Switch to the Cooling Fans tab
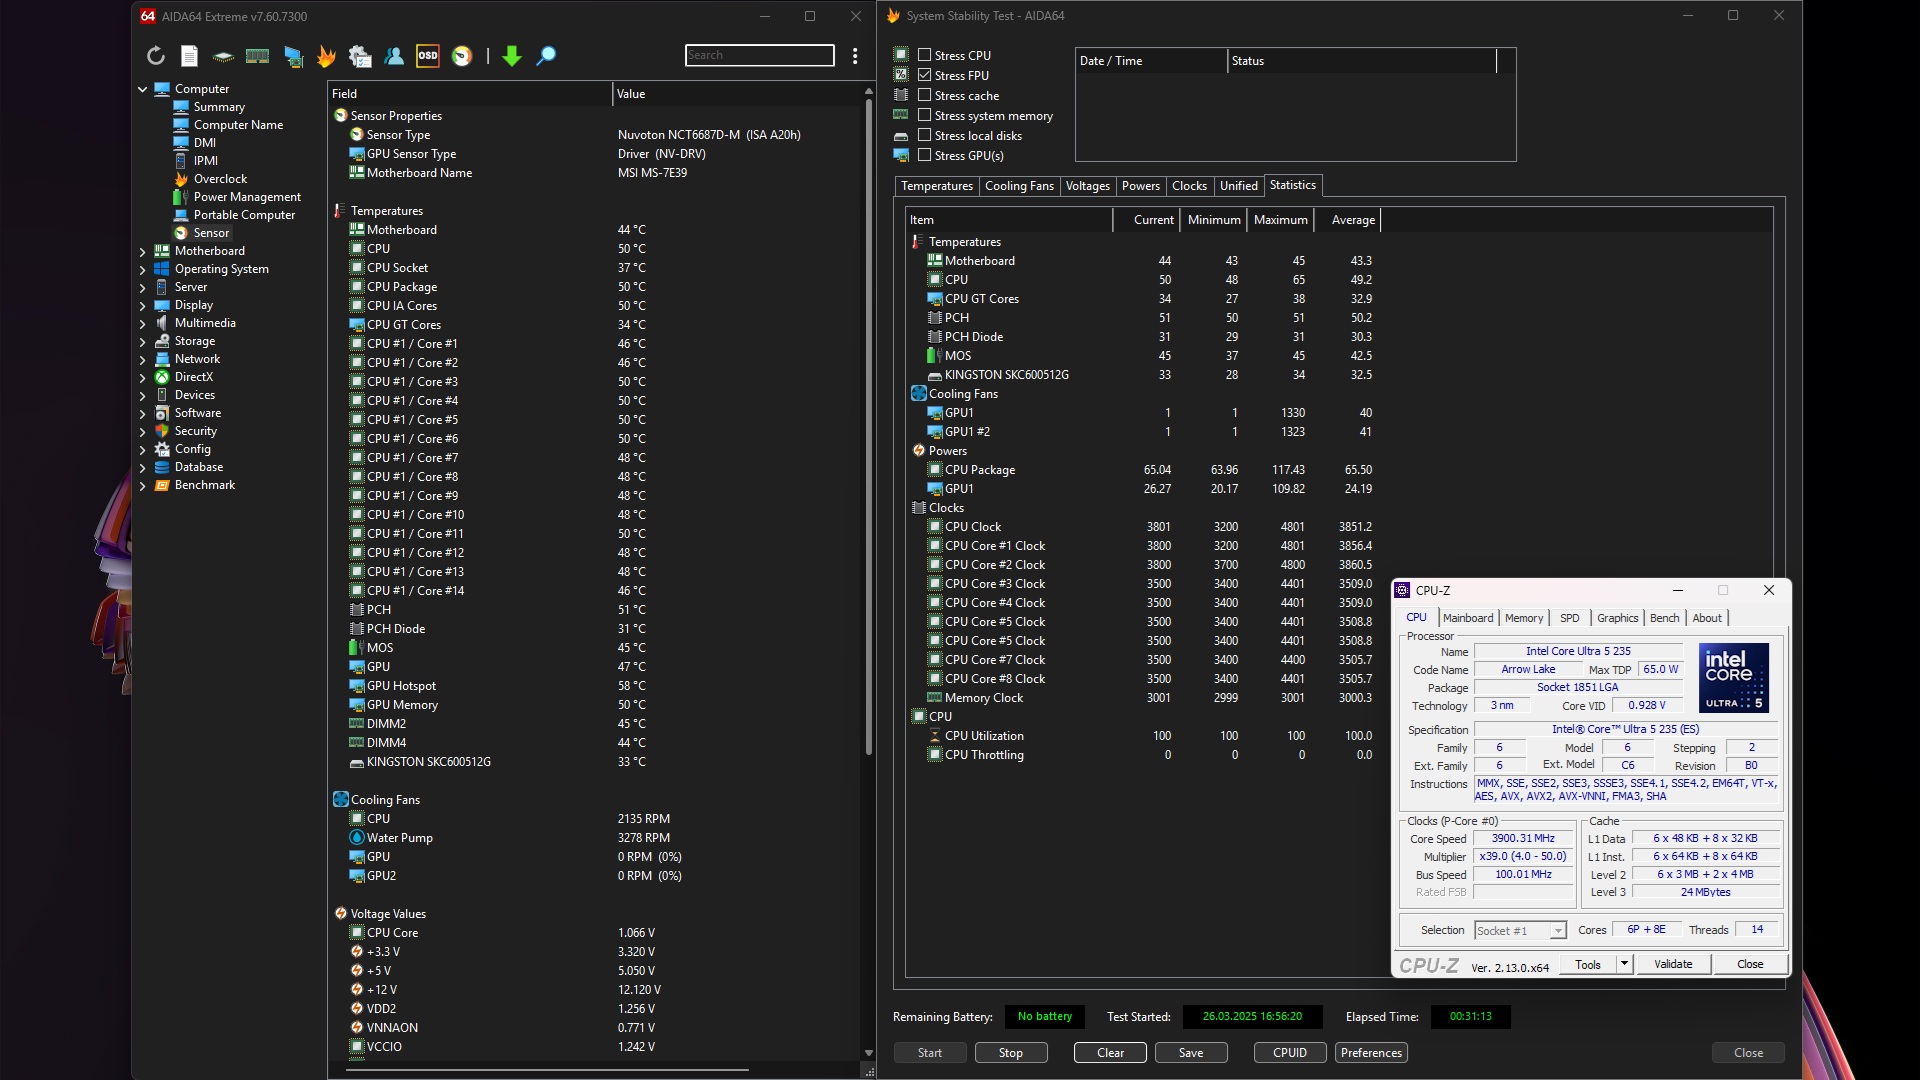Viewport: 1920px width, 1080px height. [1019, 186]
